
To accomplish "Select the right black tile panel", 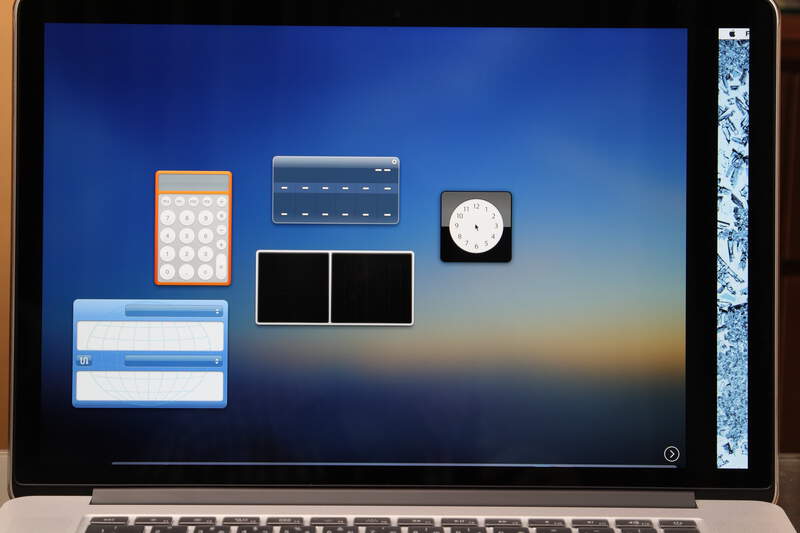I will (x=371, y=288).
